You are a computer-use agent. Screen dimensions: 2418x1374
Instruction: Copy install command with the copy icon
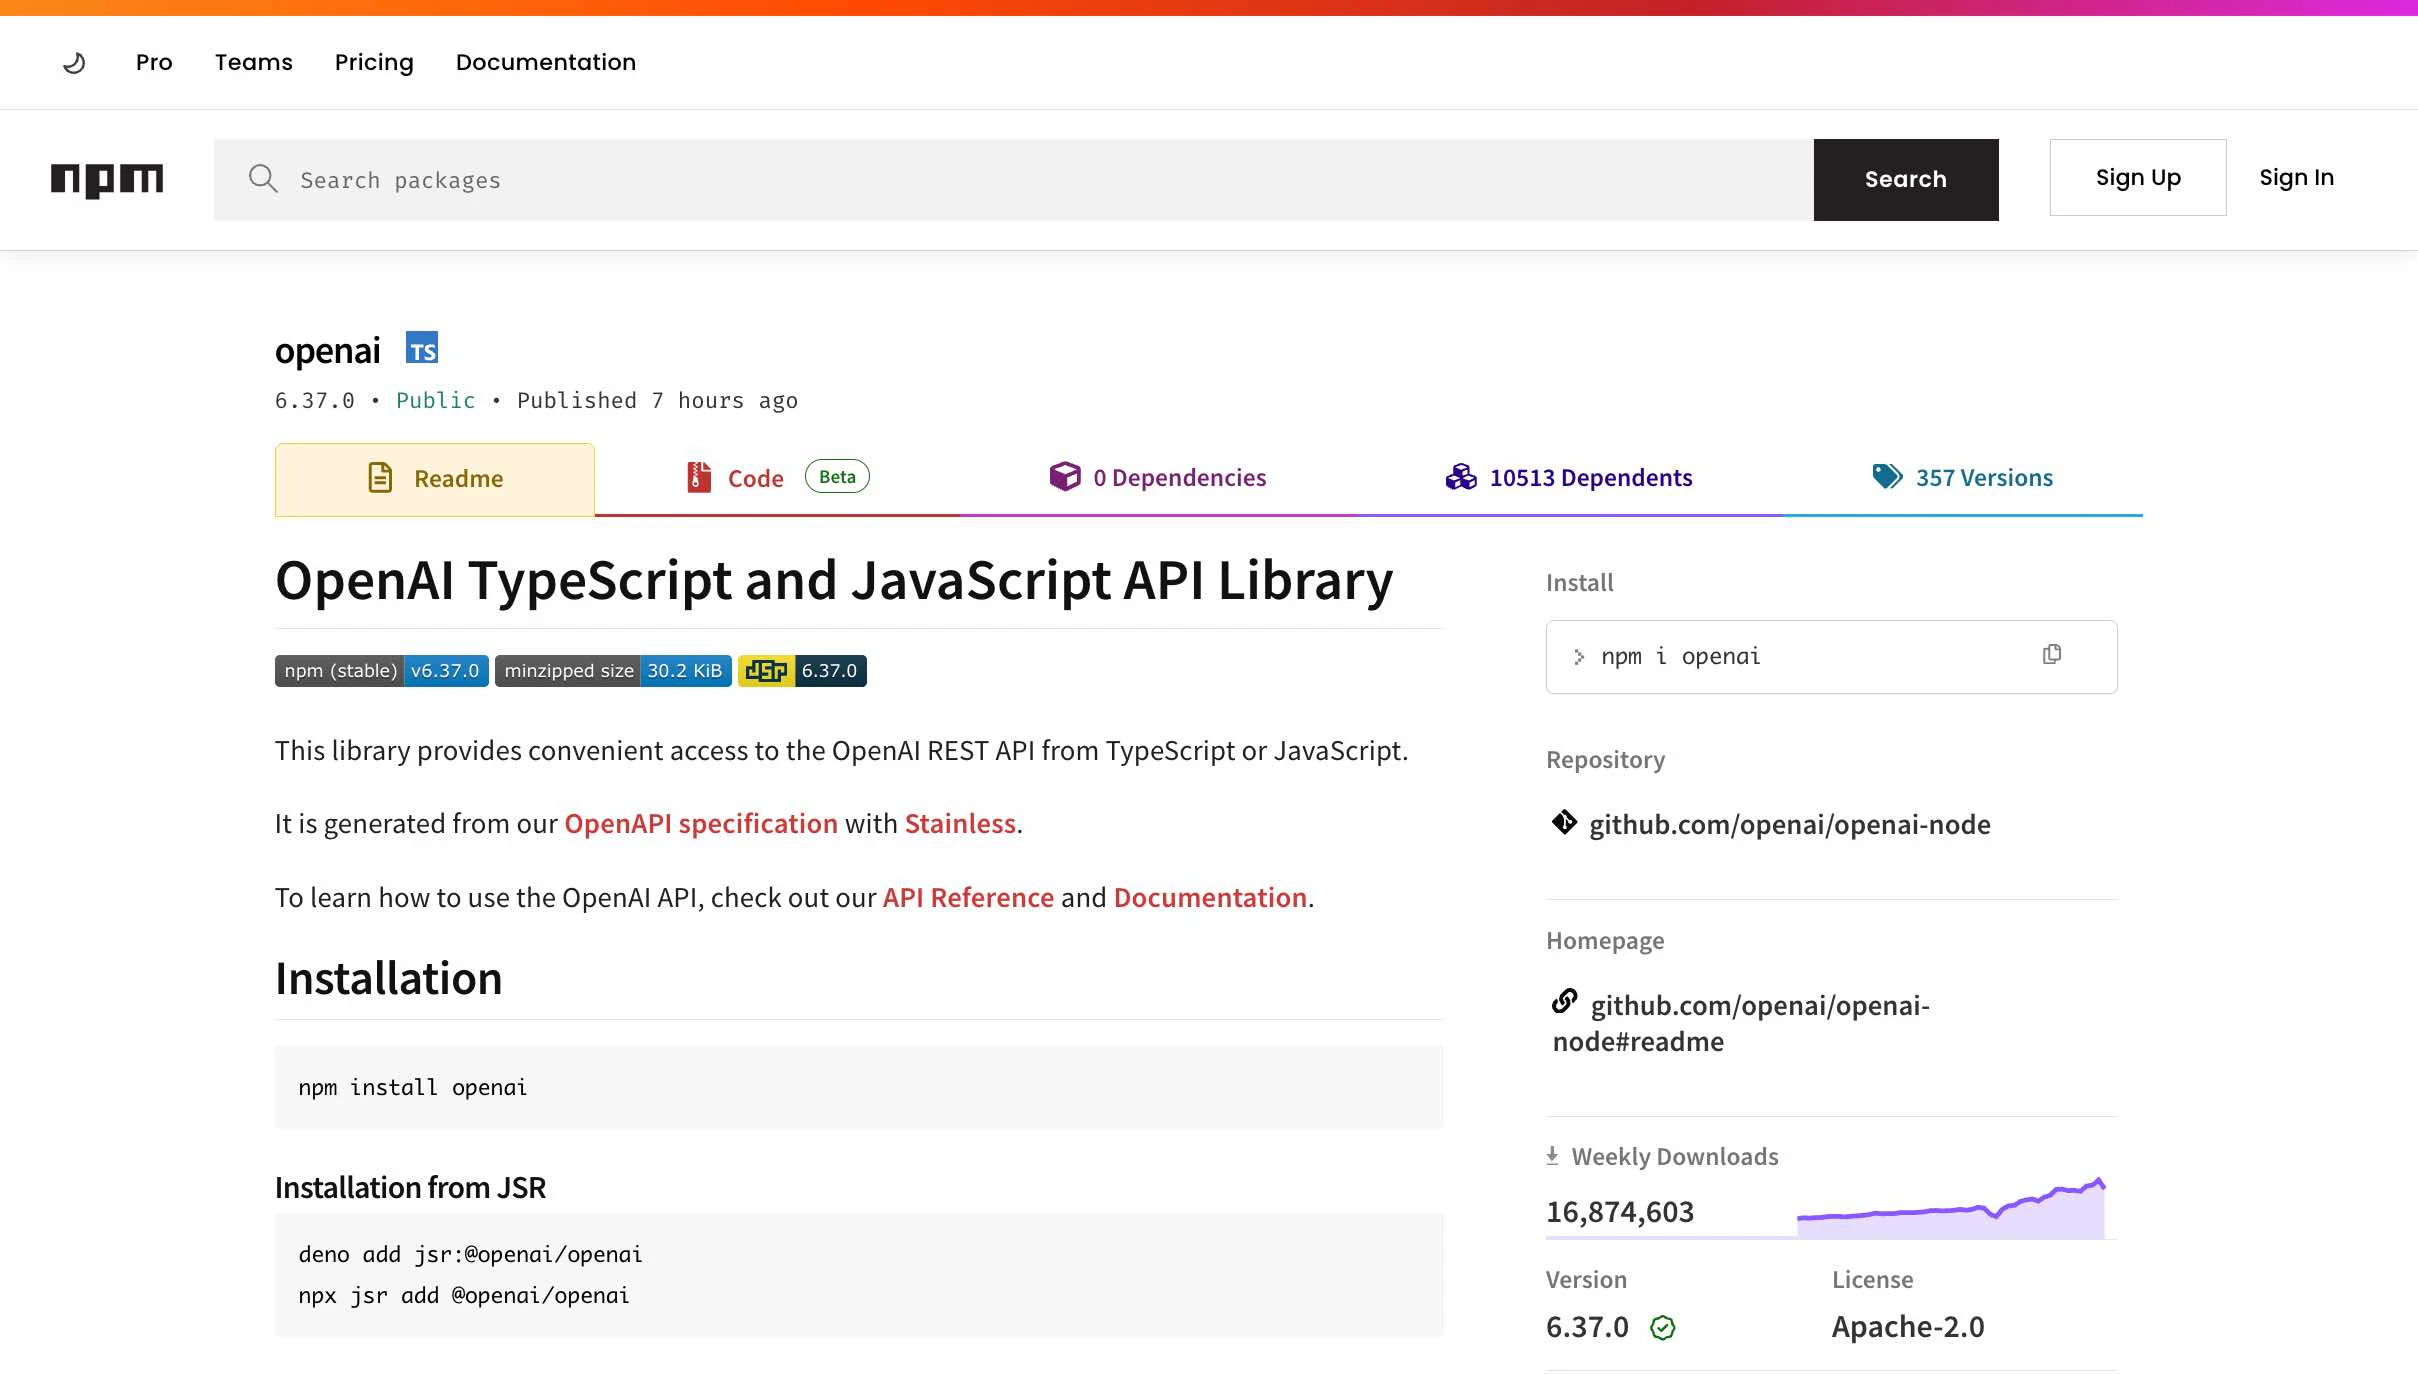click(2052, 654)
